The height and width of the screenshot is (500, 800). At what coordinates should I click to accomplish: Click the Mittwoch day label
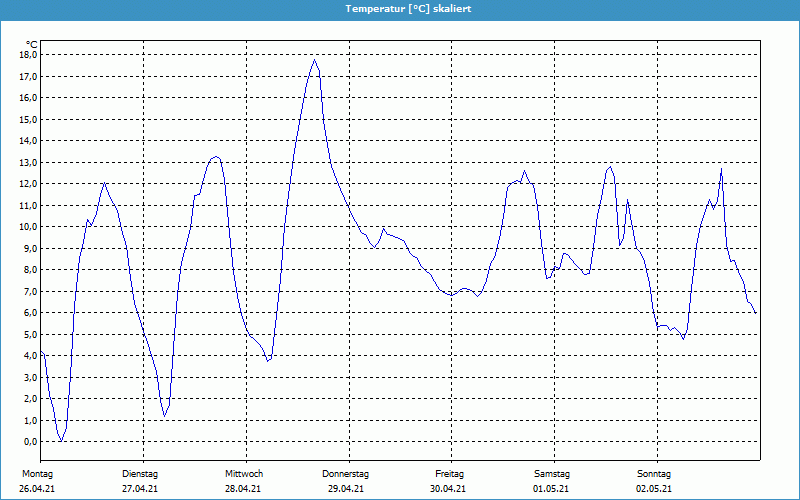pyautogui.click(x=244, y=474)
